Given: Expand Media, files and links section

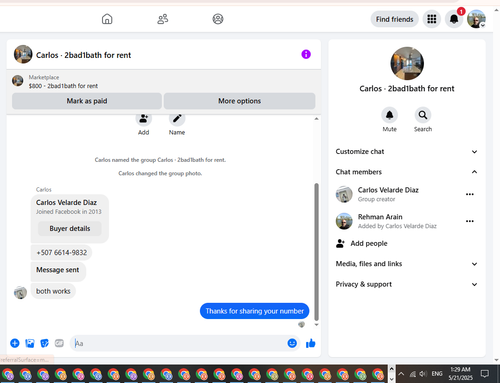Looking at the screenshot, I should (407, 264).
